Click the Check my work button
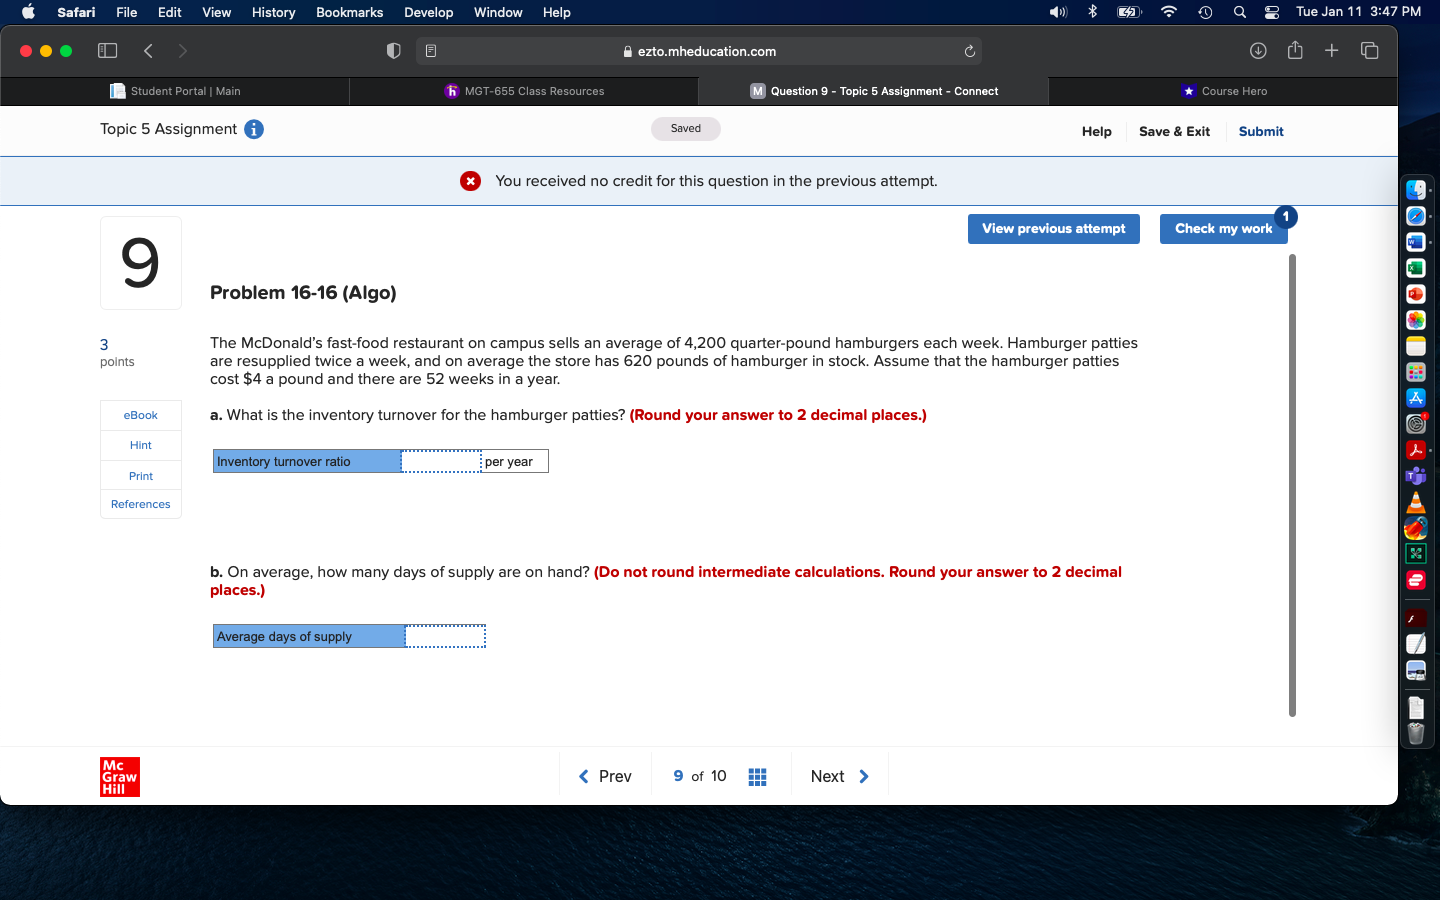Screen dimensions: 1440x900 point(1223,228)
